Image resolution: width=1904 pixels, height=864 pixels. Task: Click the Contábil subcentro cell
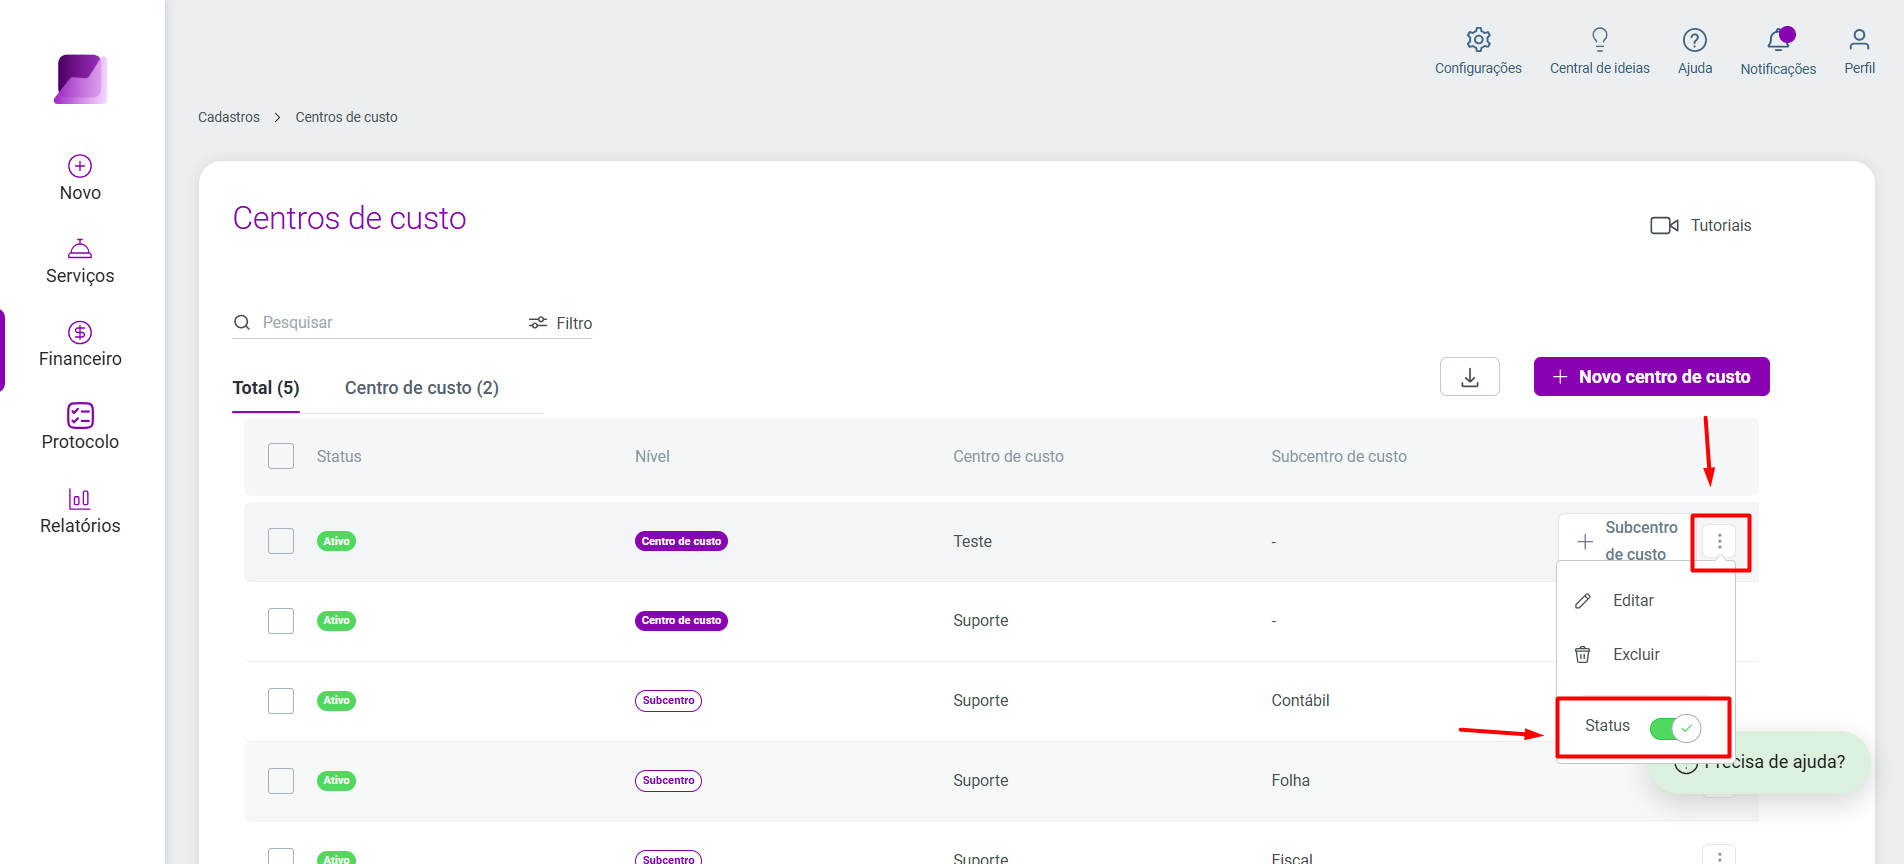1300,701
